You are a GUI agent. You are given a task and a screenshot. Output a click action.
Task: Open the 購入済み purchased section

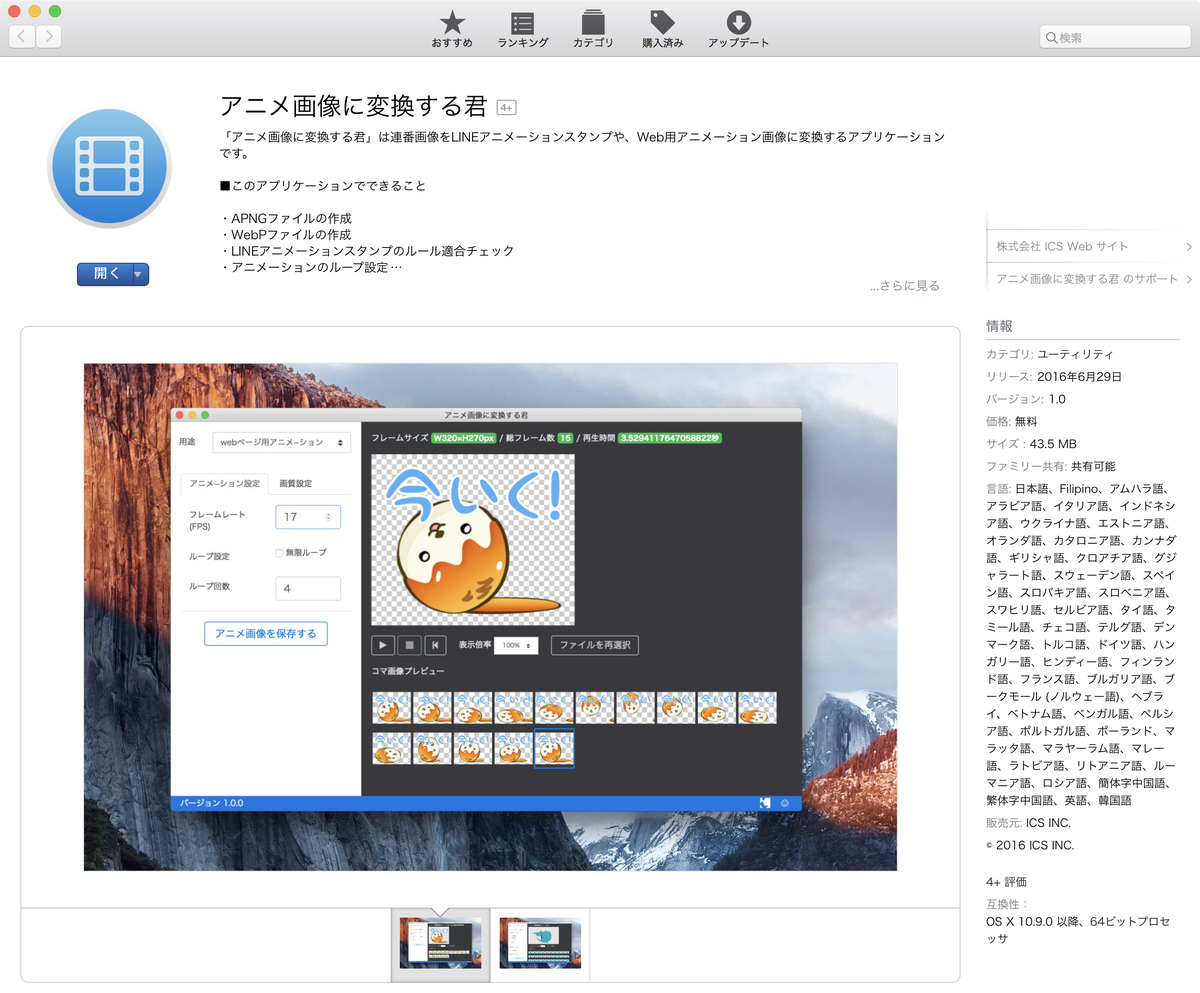click(x=662, y=29)
